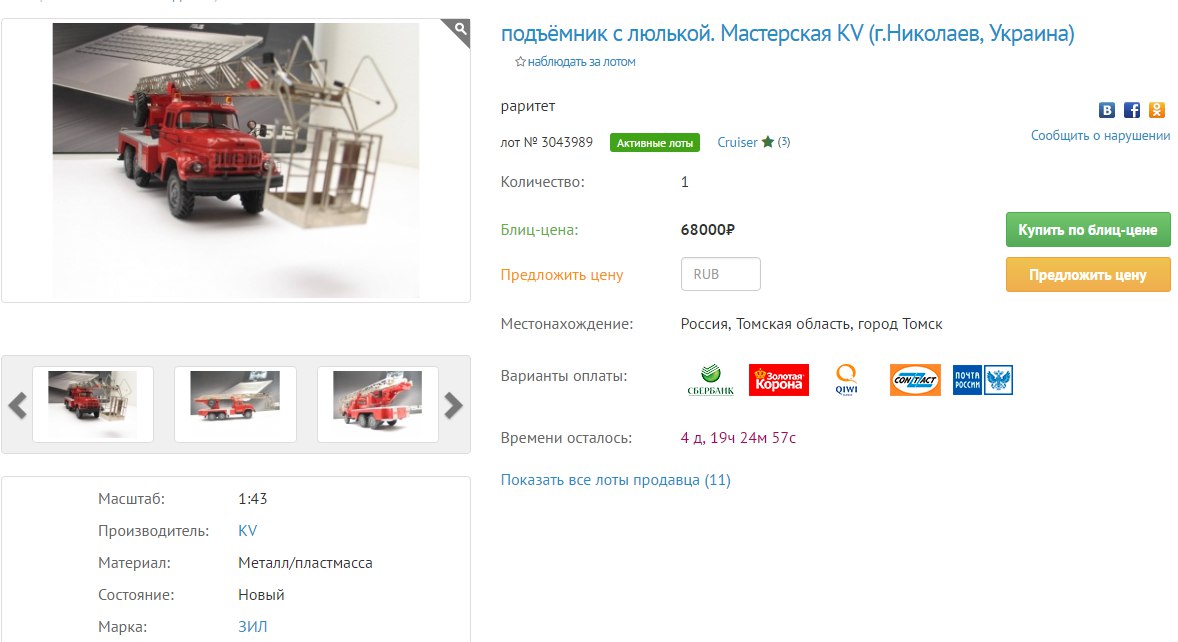Open the ЗИЛ brand link
The image size is (1178, 642).
(x=252, y=627)
